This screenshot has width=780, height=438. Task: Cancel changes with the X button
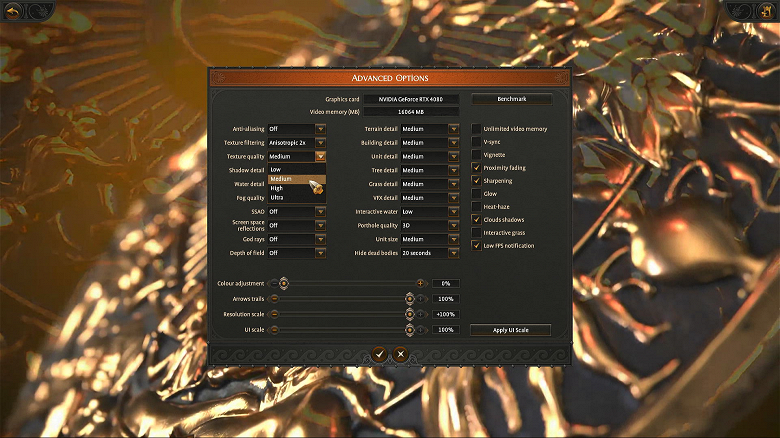pyautogui.click(x=400, y=354)
